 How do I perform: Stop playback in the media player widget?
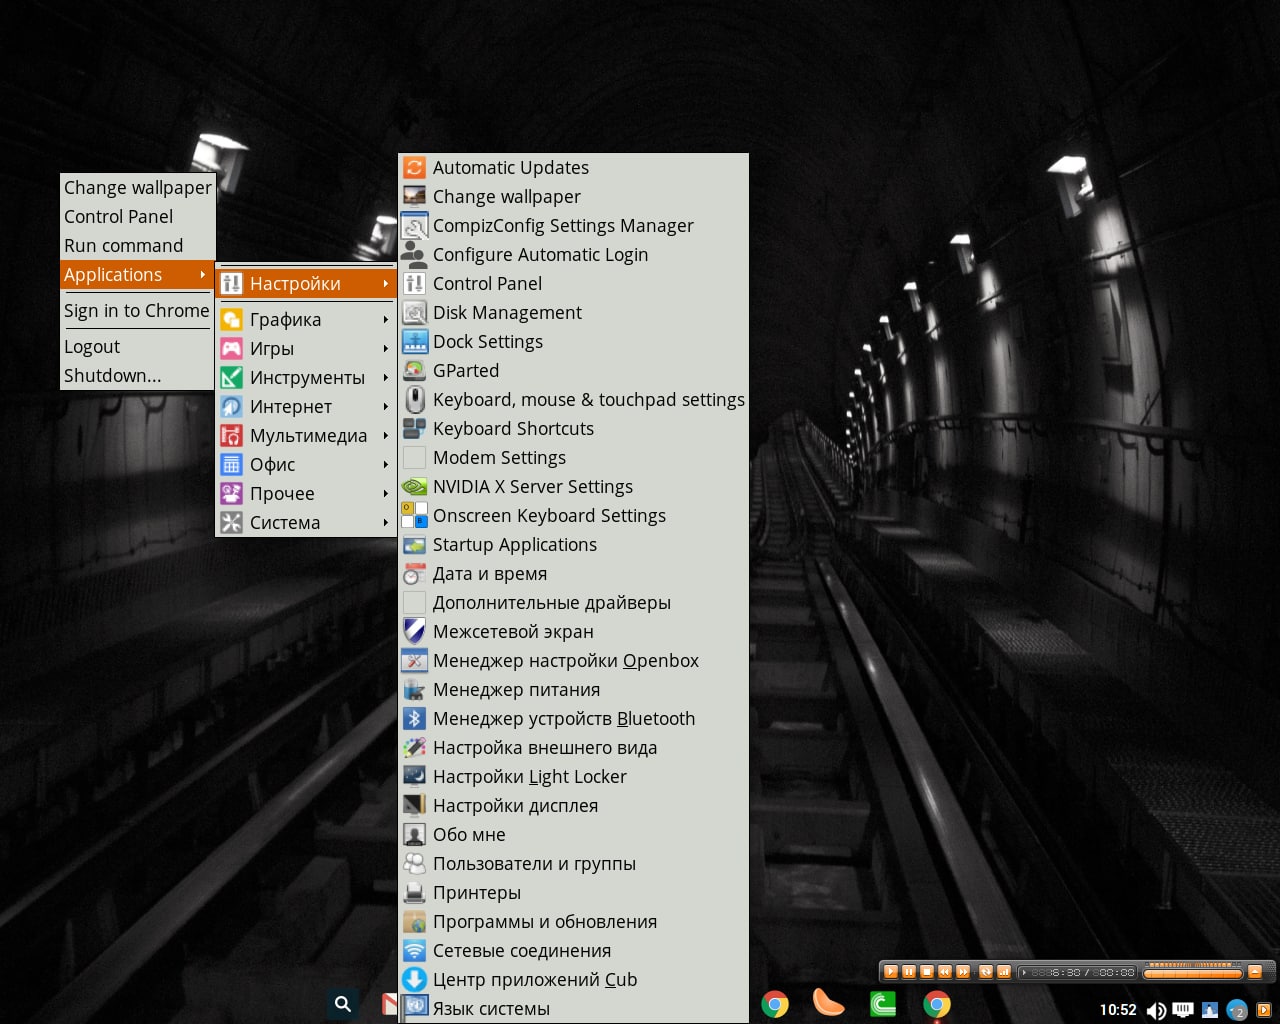tap(927, 971)
